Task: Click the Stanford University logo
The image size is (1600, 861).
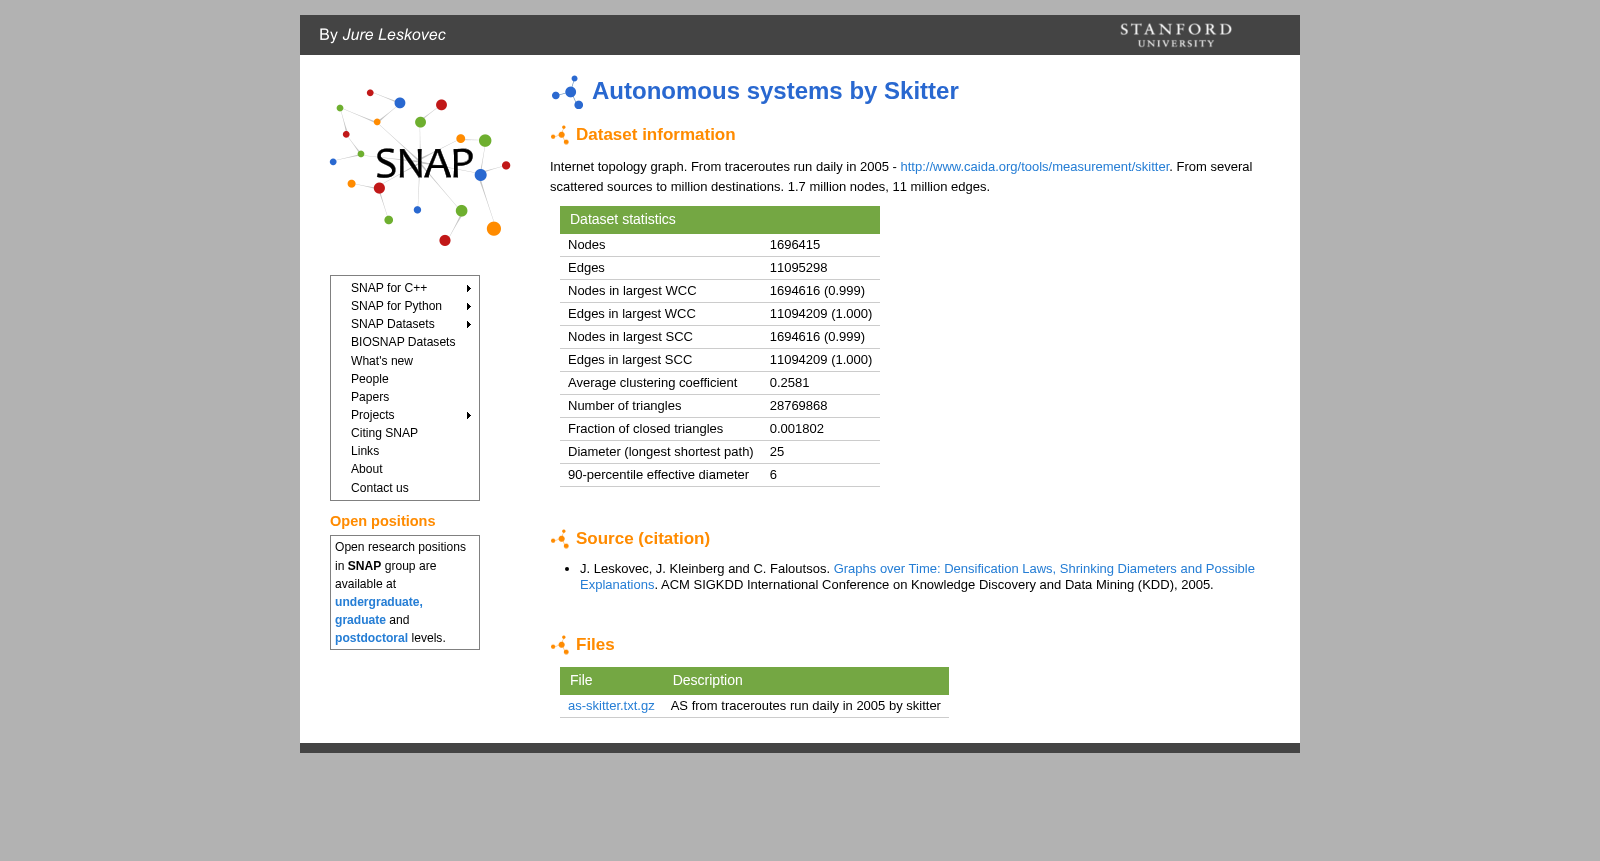Action: pos(1176,35)
